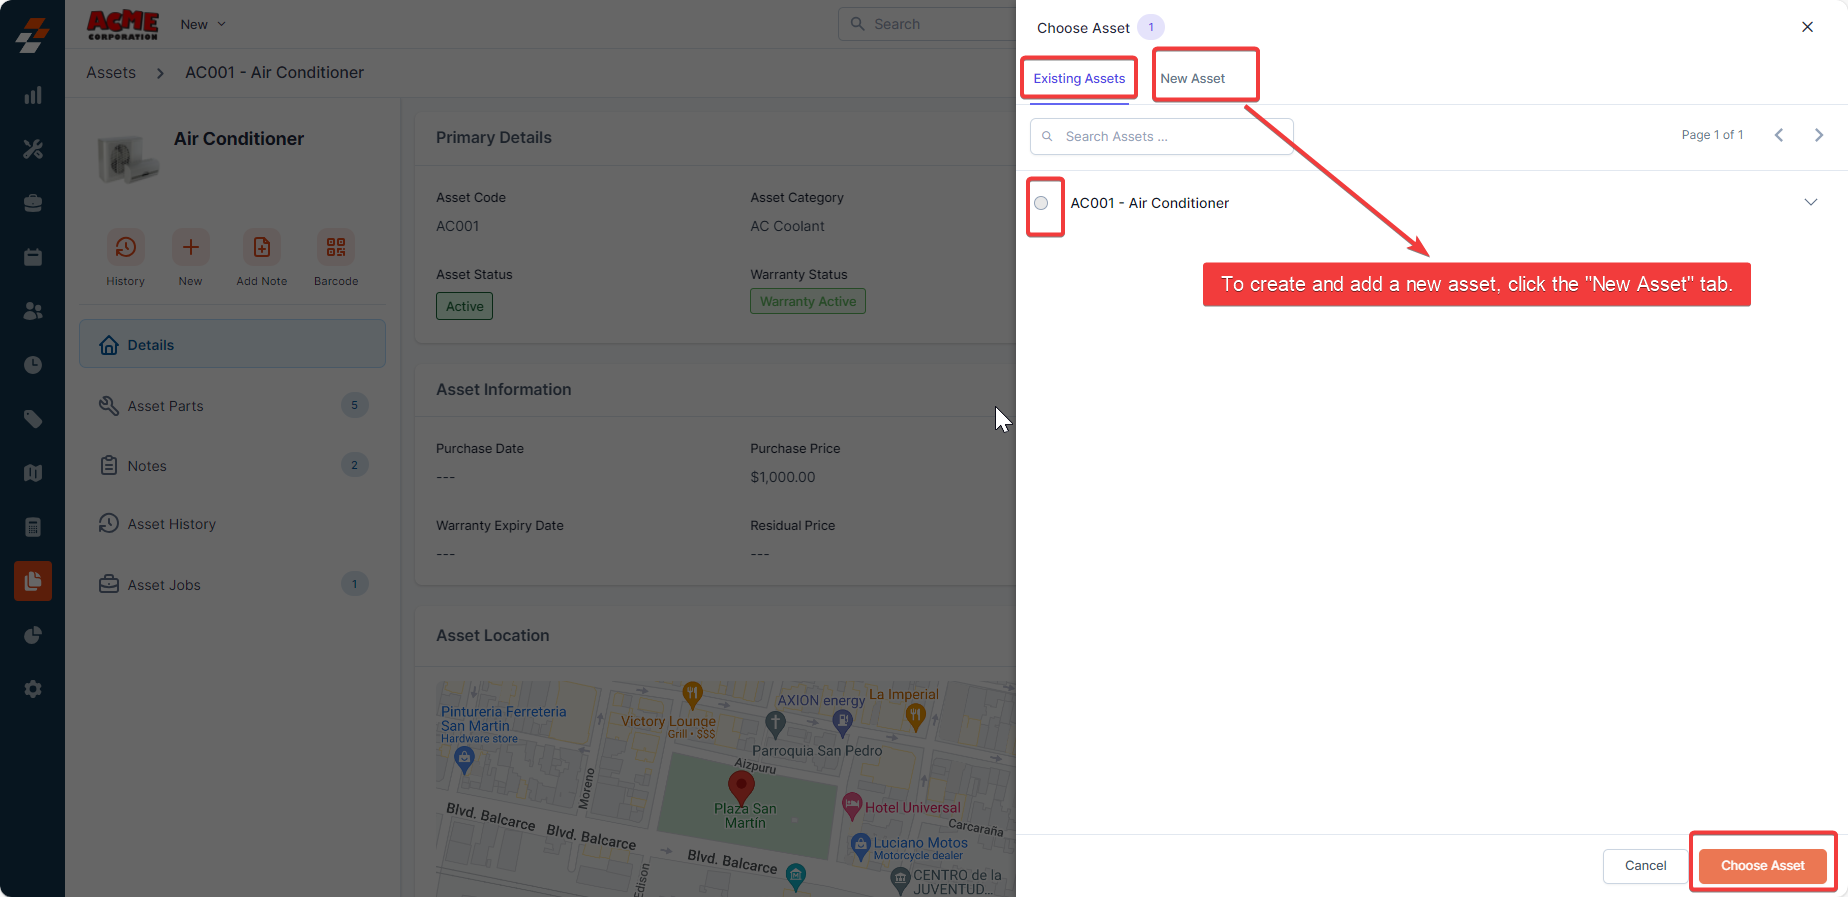Go to the previous page of assets
This screenshot has height=897, width=1848.
1779,135
